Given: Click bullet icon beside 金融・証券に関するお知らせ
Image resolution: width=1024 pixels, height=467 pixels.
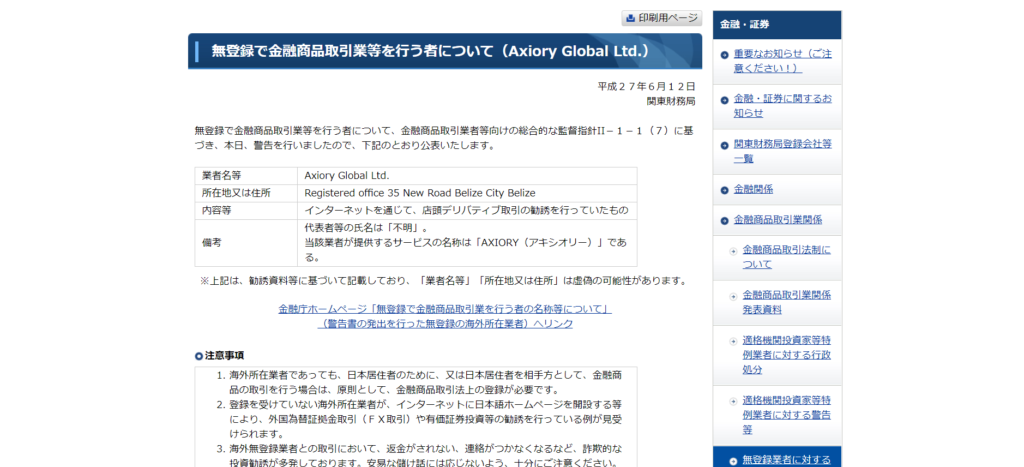Looking at the screenshot, I should click(724, 100).
